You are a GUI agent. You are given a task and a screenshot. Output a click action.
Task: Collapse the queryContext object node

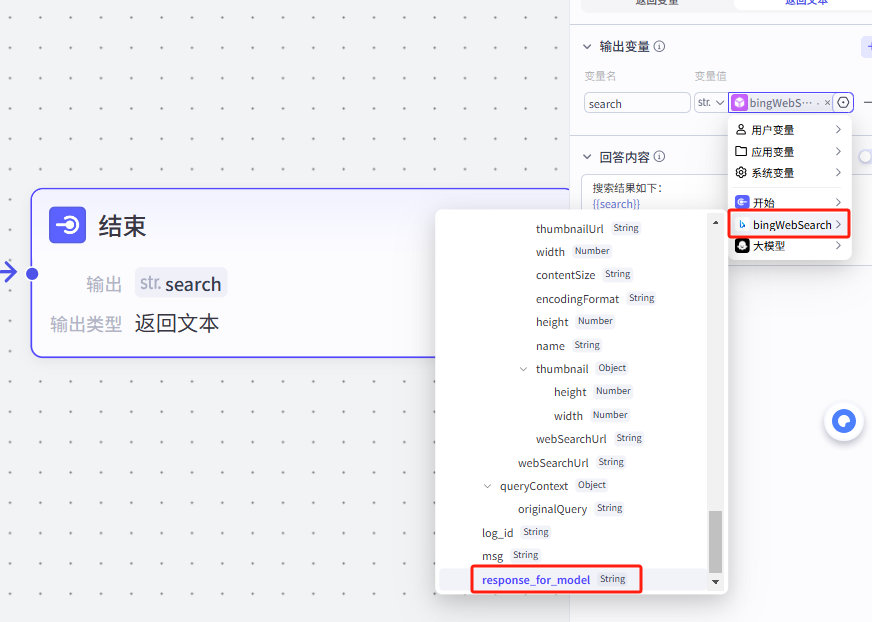pyautogui.click(x=487, y=486)
